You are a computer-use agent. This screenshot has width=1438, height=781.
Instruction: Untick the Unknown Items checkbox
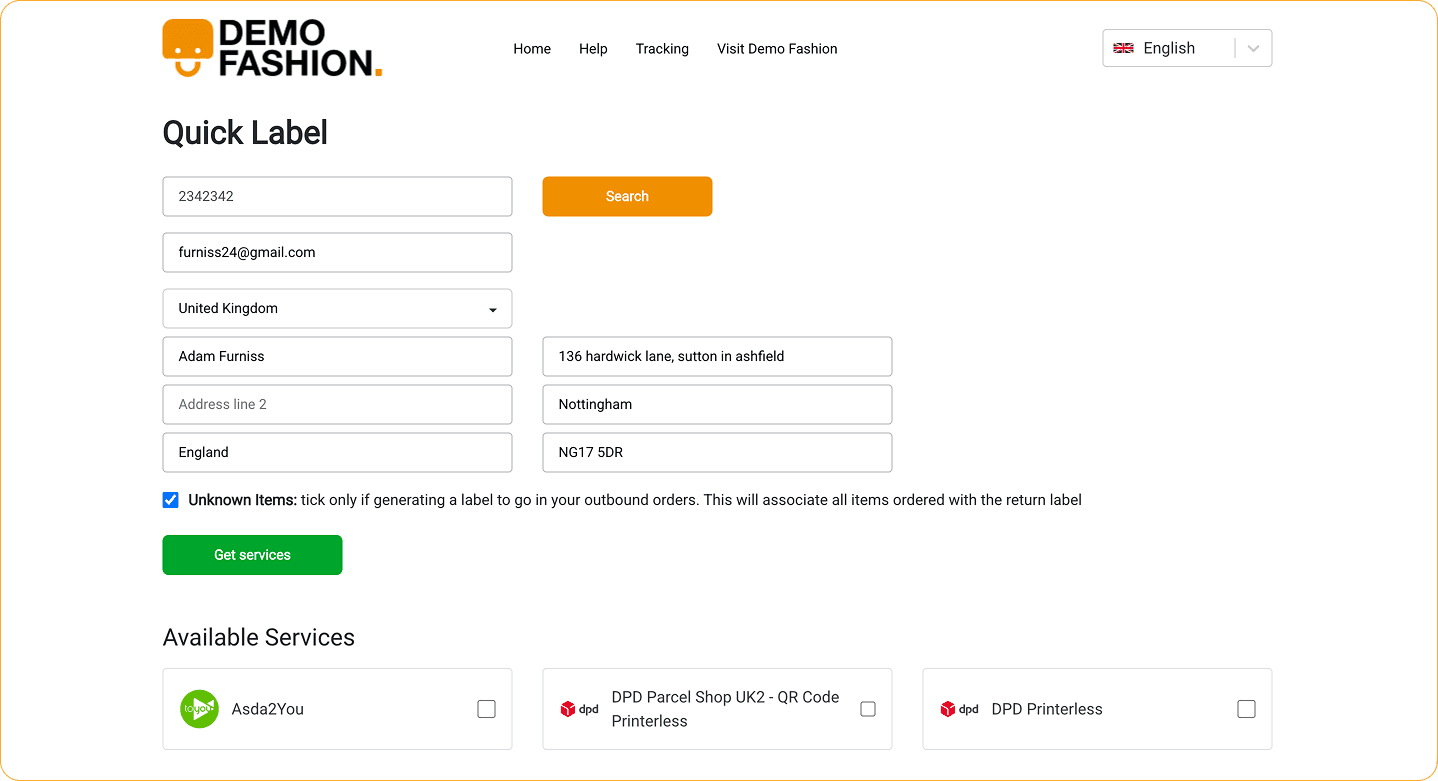tap(171, 500)
